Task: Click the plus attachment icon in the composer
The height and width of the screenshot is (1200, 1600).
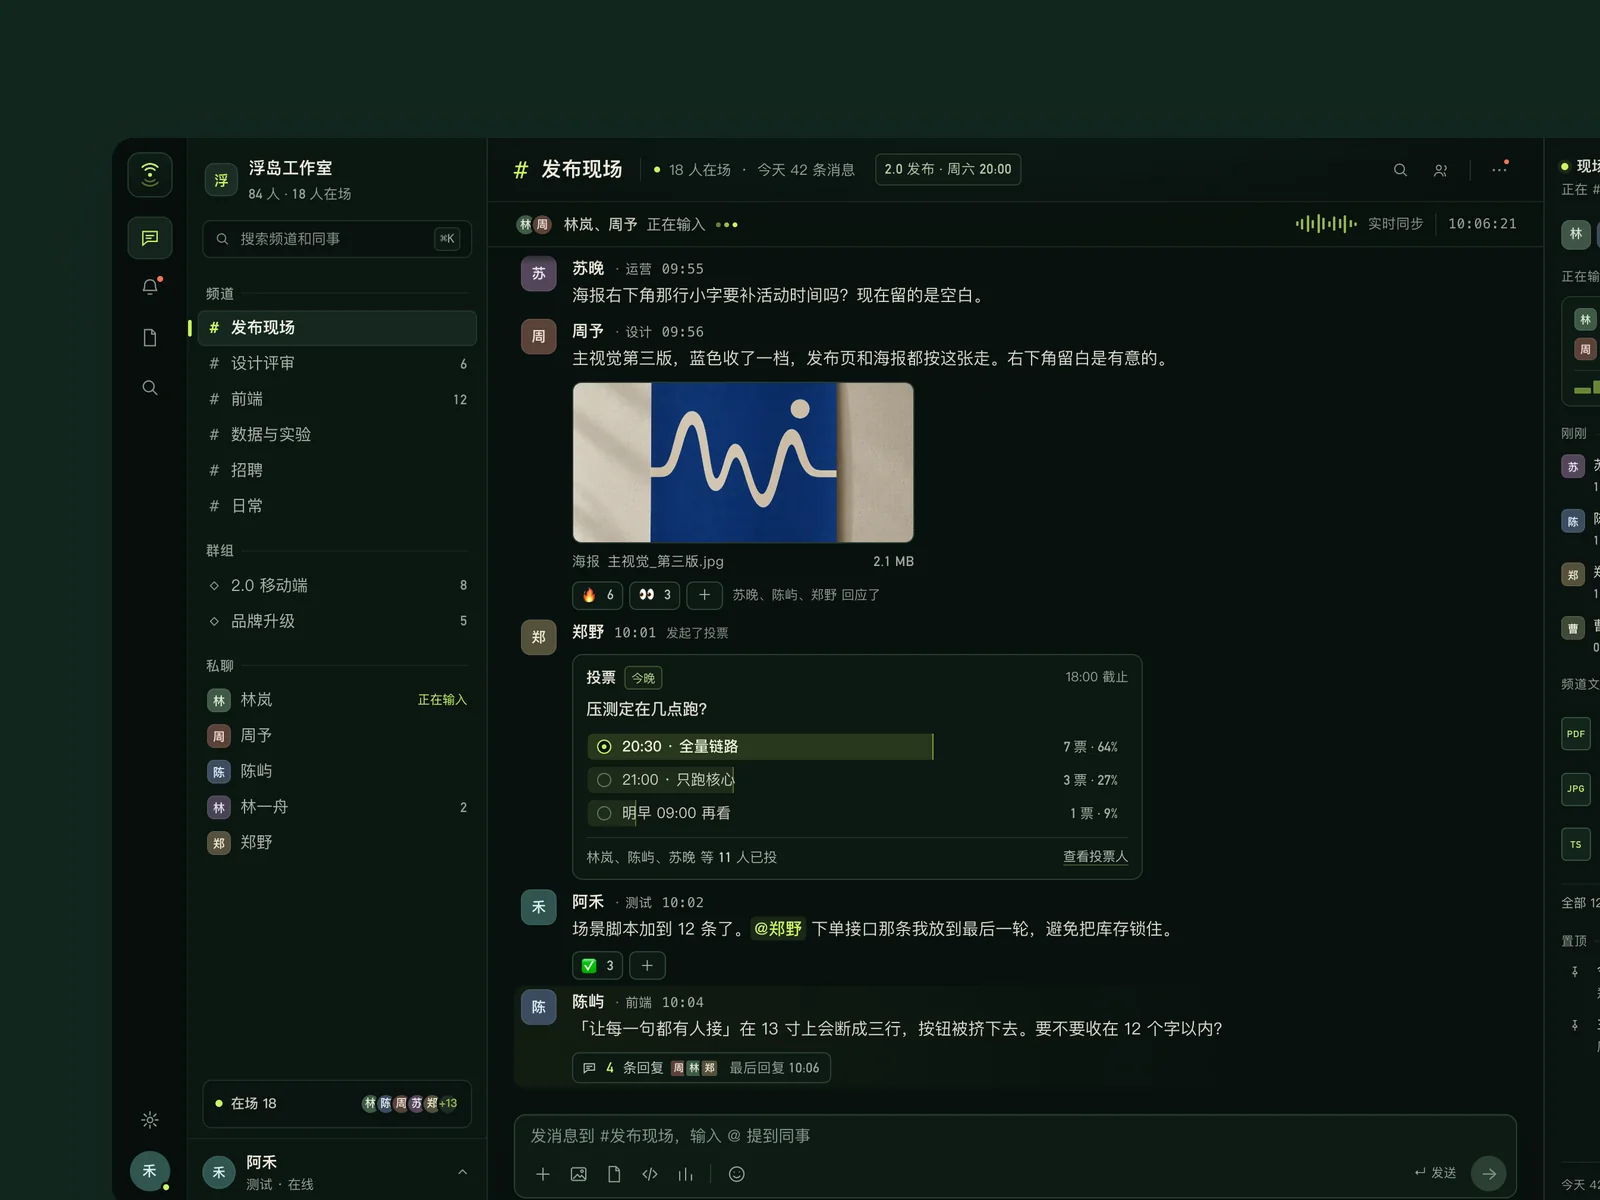Action: tap(543, 1174)
